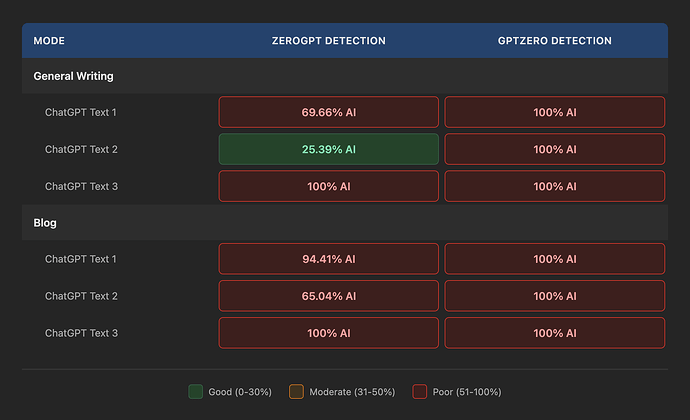Image resolution: width=690 pixels, height=420 pixels.
Task: Click ChatGPT Text 2 under Blog
Action: point(81,296)
